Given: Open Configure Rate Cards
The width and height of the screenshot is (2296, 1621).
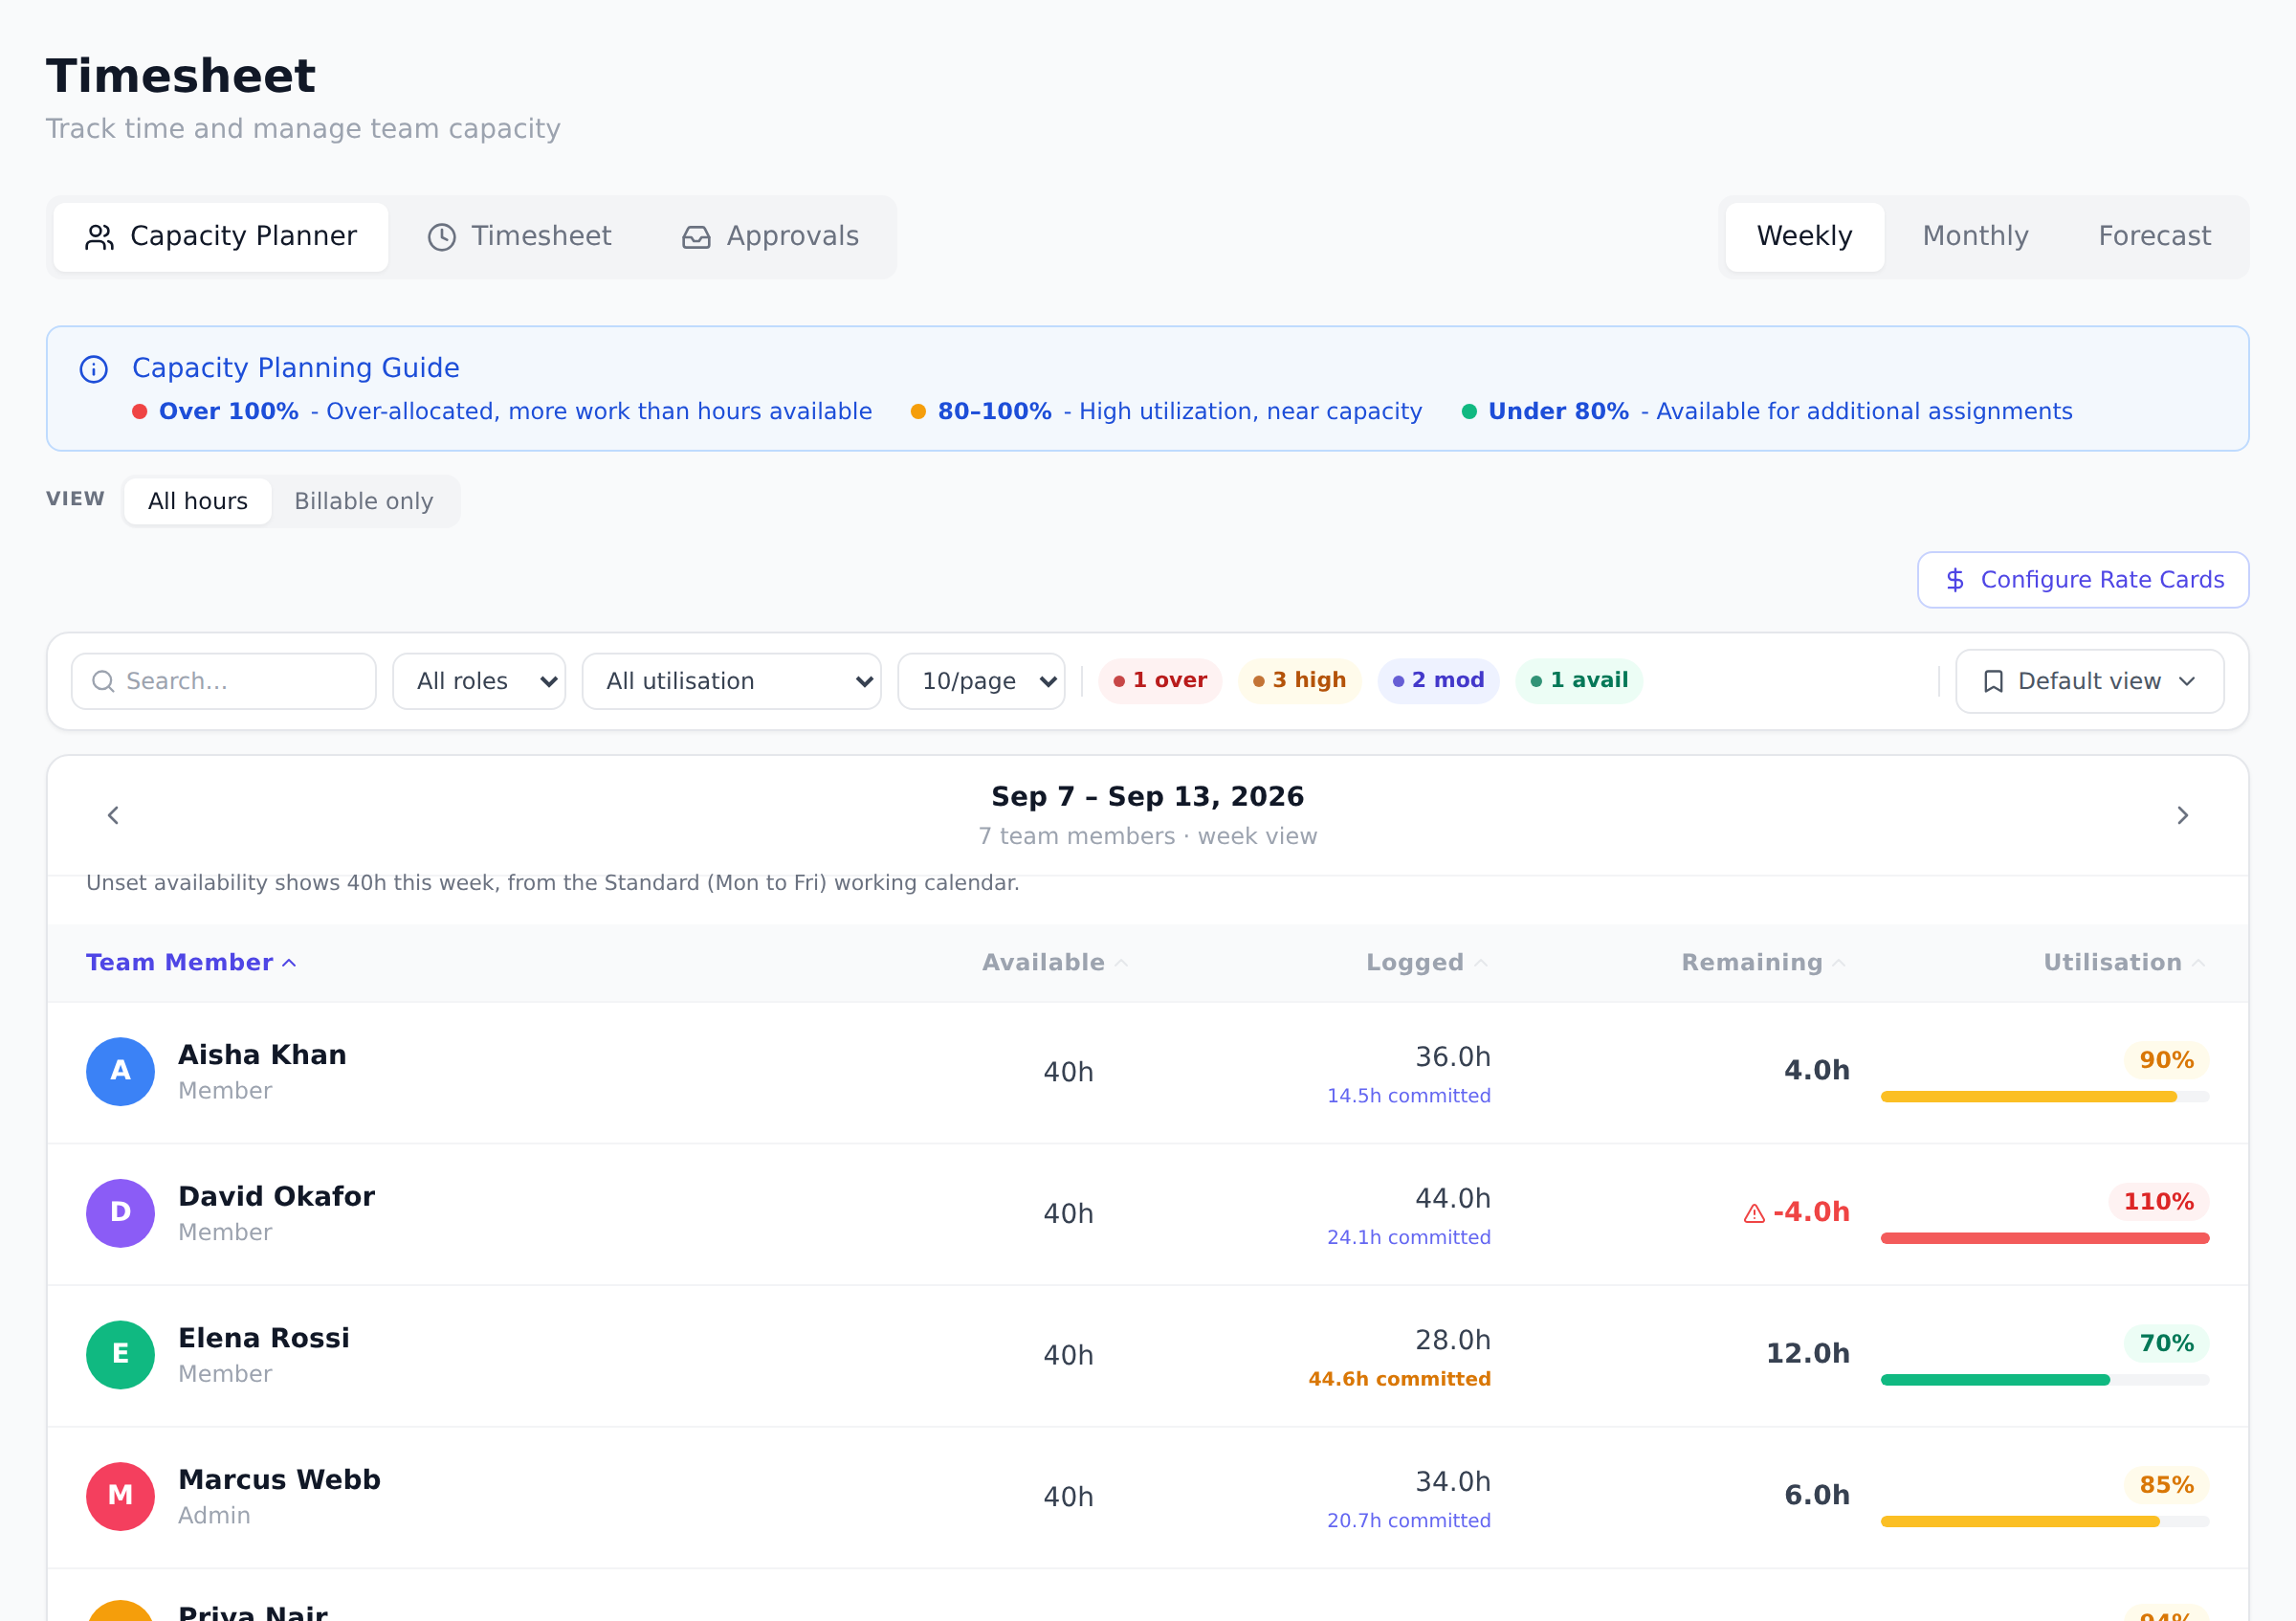Looking at the screenshot, I should (x=2083, y=580).
